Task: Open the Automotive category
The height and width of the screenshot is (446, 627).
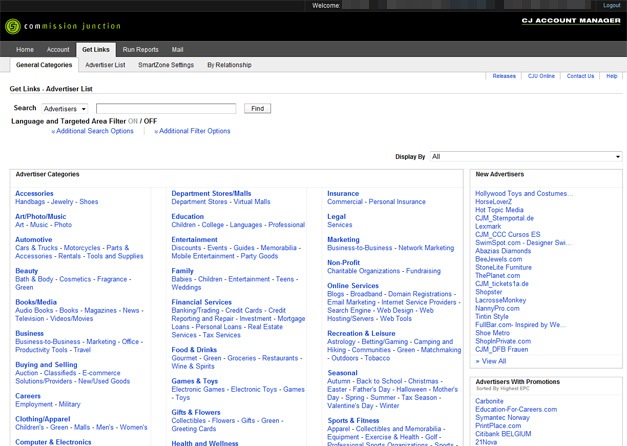Action: click(34, 240)
